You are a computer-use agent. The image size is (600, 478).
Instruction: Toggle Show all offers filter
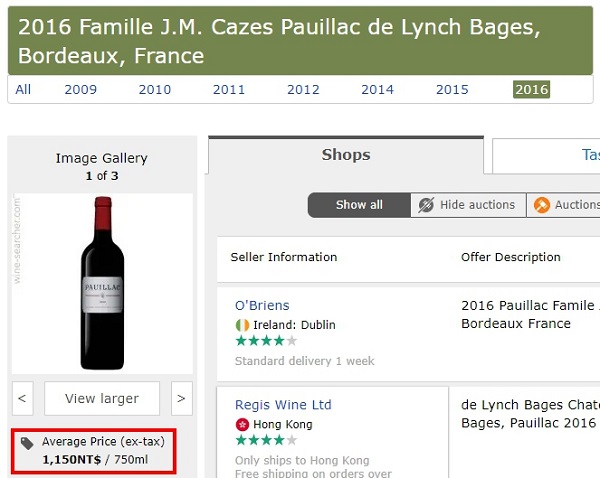[x=359, y=205]
